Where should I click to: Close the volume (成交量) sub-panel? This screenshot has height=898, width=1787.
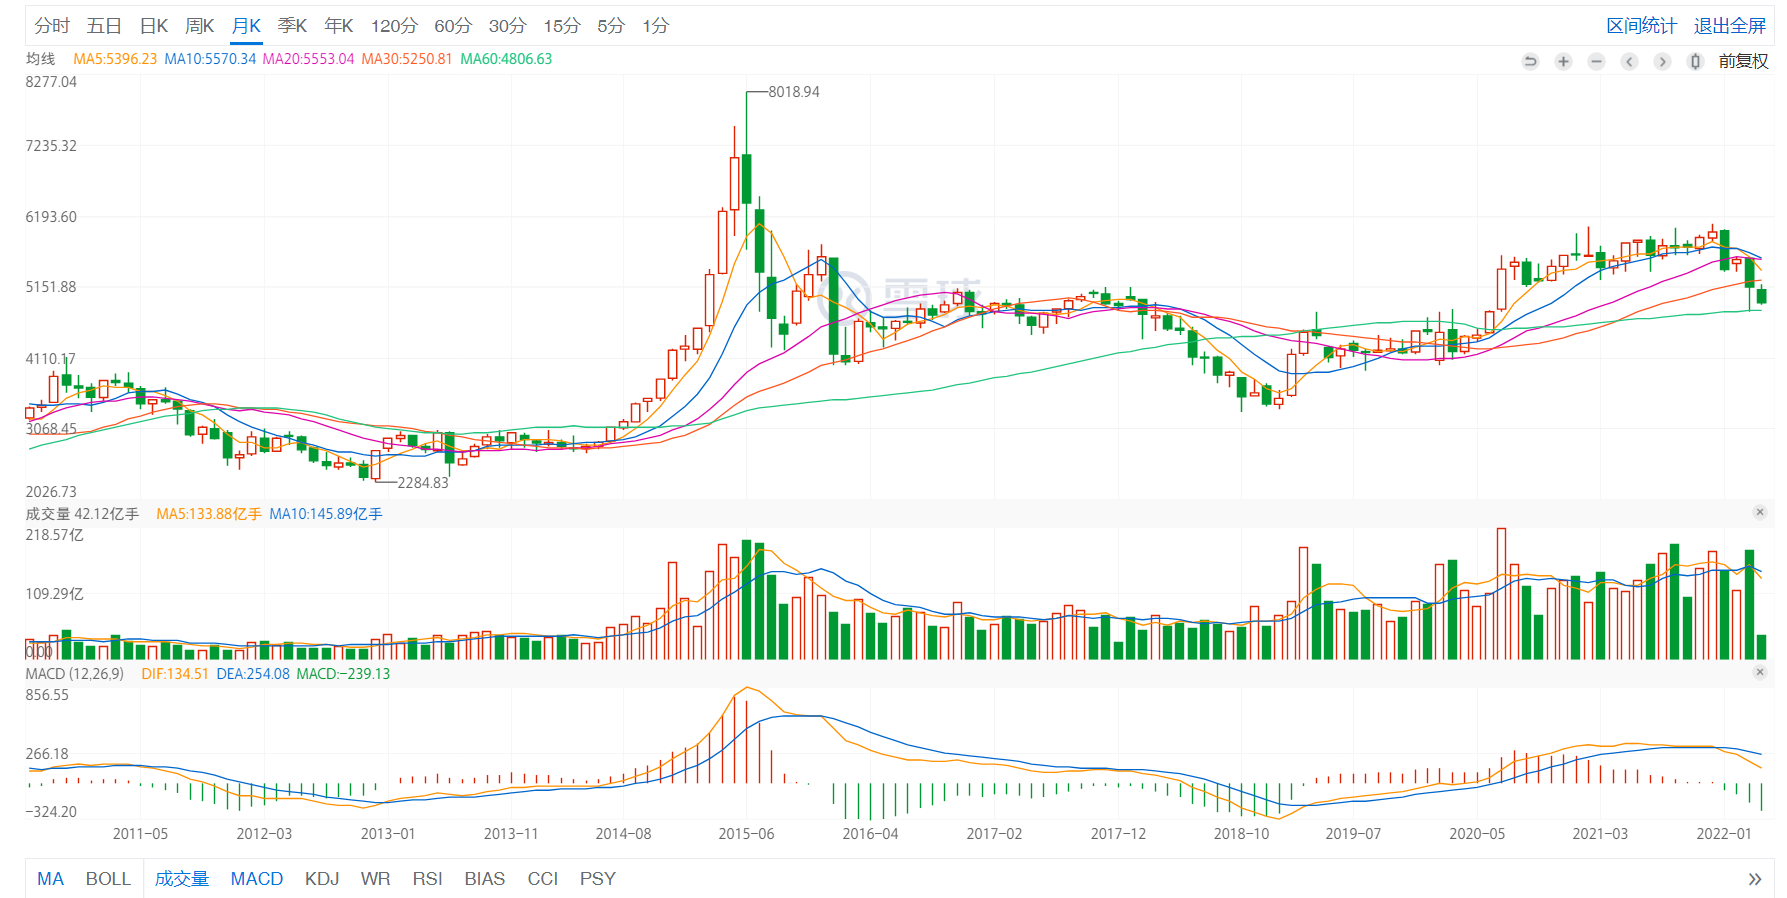pyautogui.click(x=1760, y=513)
